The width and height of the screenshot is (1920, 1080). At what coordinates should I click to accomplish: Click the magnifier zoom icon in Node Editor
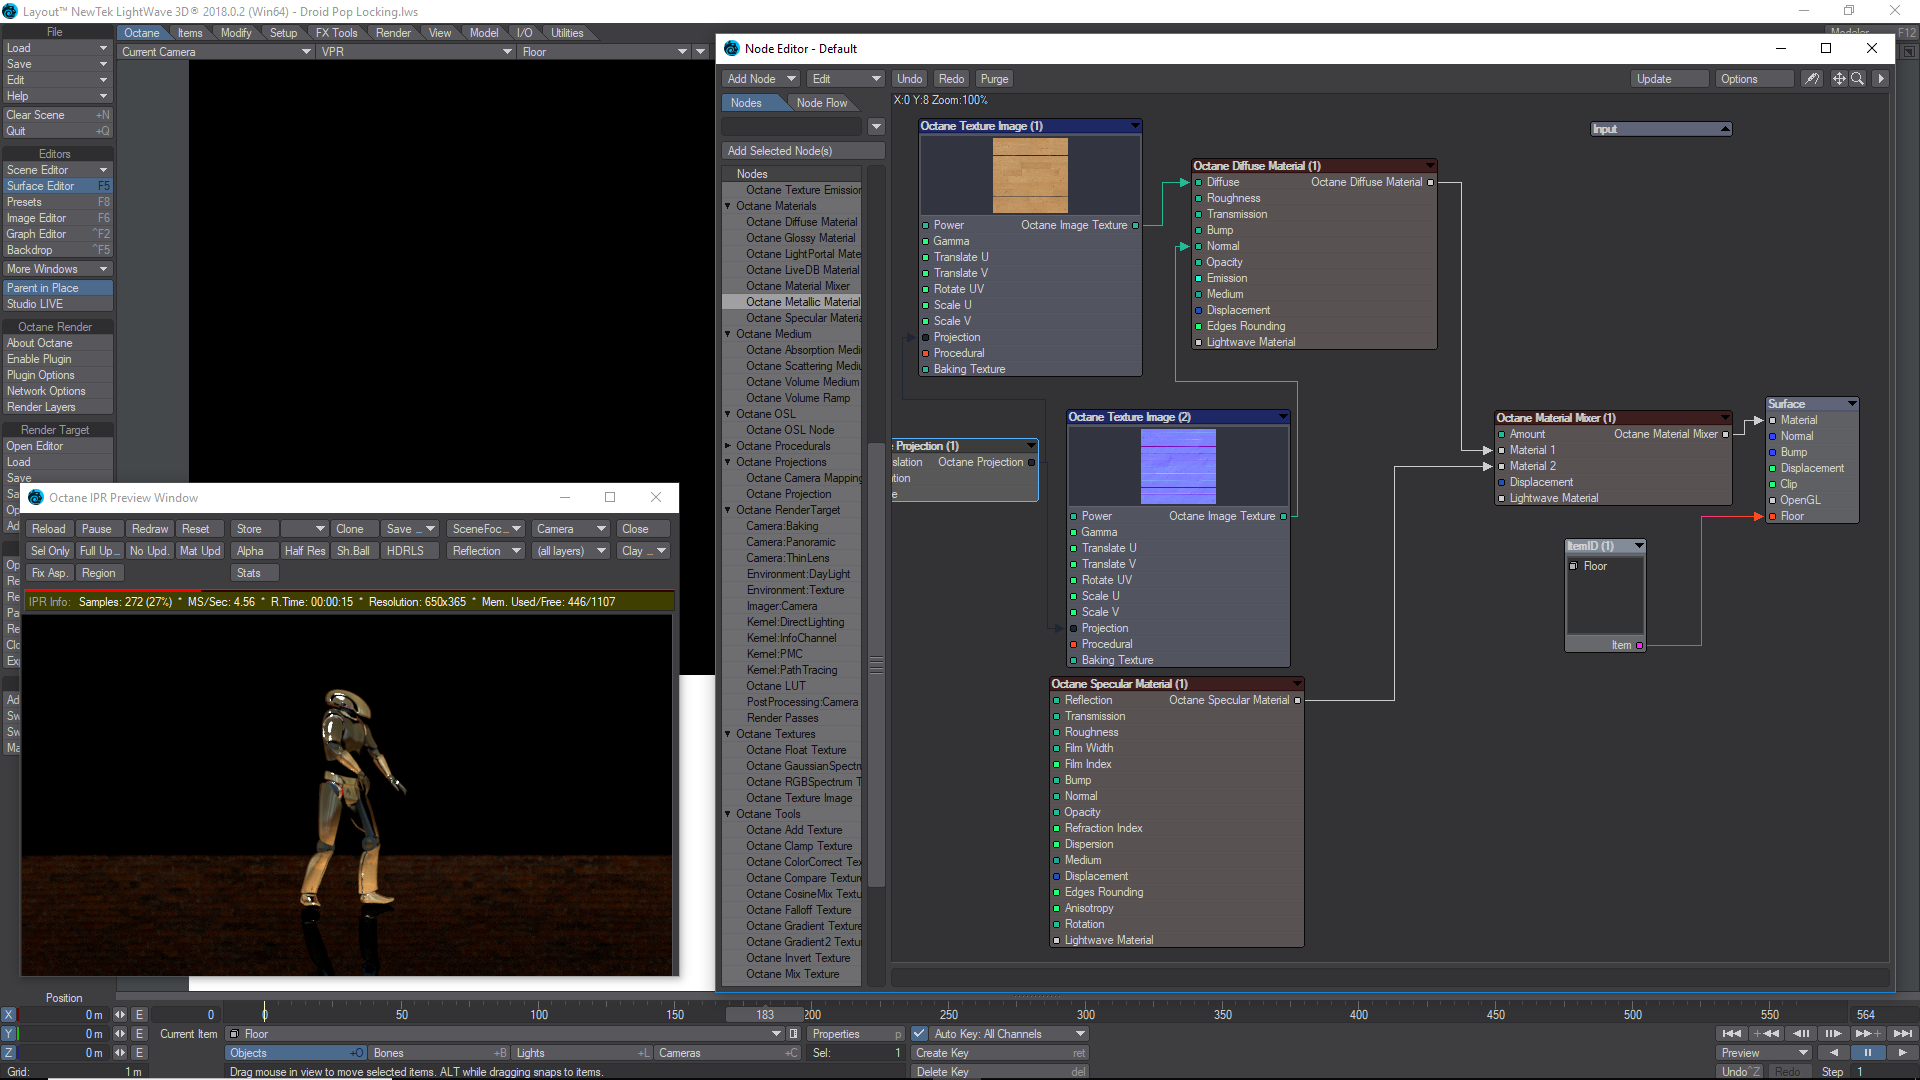click(1857, 79)
